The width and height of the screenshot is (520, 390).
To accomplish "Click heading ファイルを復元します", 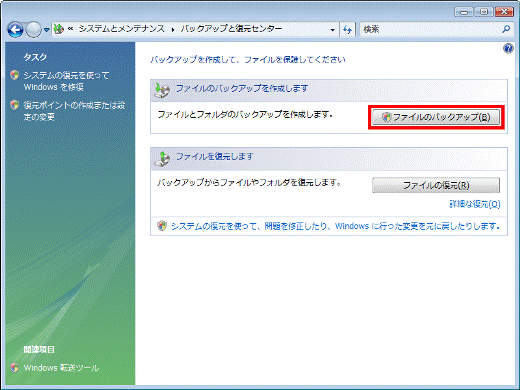I will [215, 156].
